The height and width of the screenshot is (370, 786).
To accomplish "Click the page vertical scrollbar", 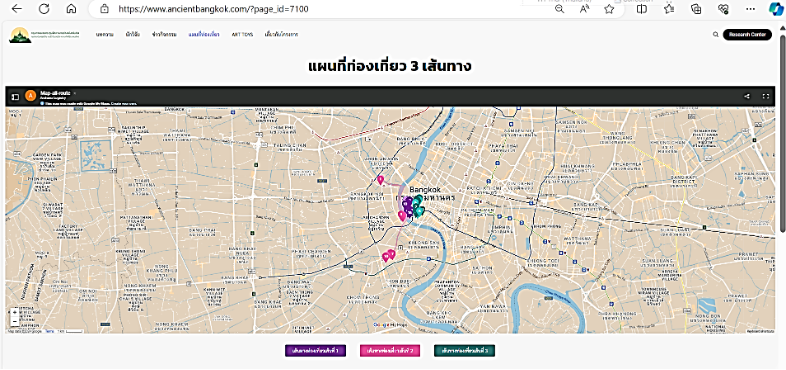I will coord(782,128).
